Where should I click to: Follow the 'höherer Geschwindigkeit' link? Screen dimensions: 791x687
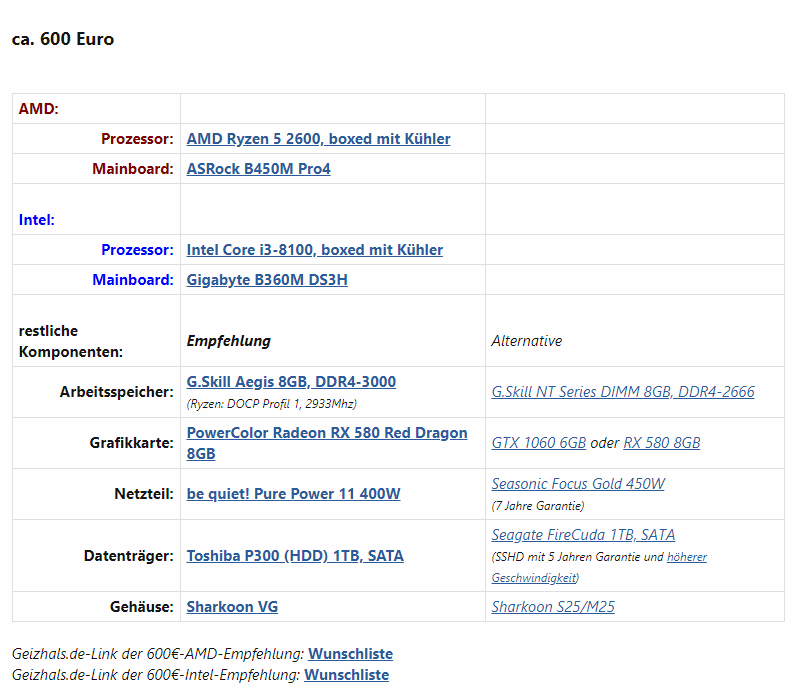[x=687, y=557]
